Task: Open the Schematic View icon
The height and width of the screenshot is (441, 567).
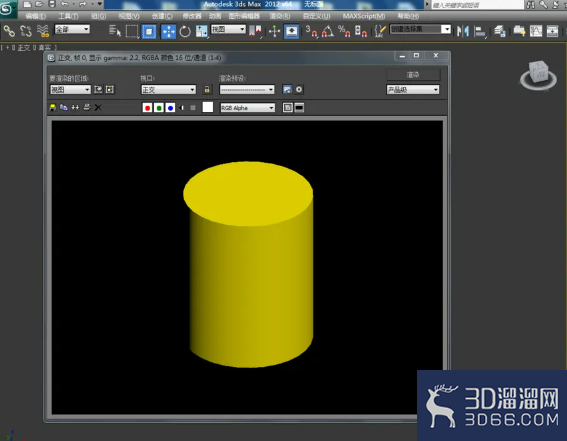Action: point(552,31)
